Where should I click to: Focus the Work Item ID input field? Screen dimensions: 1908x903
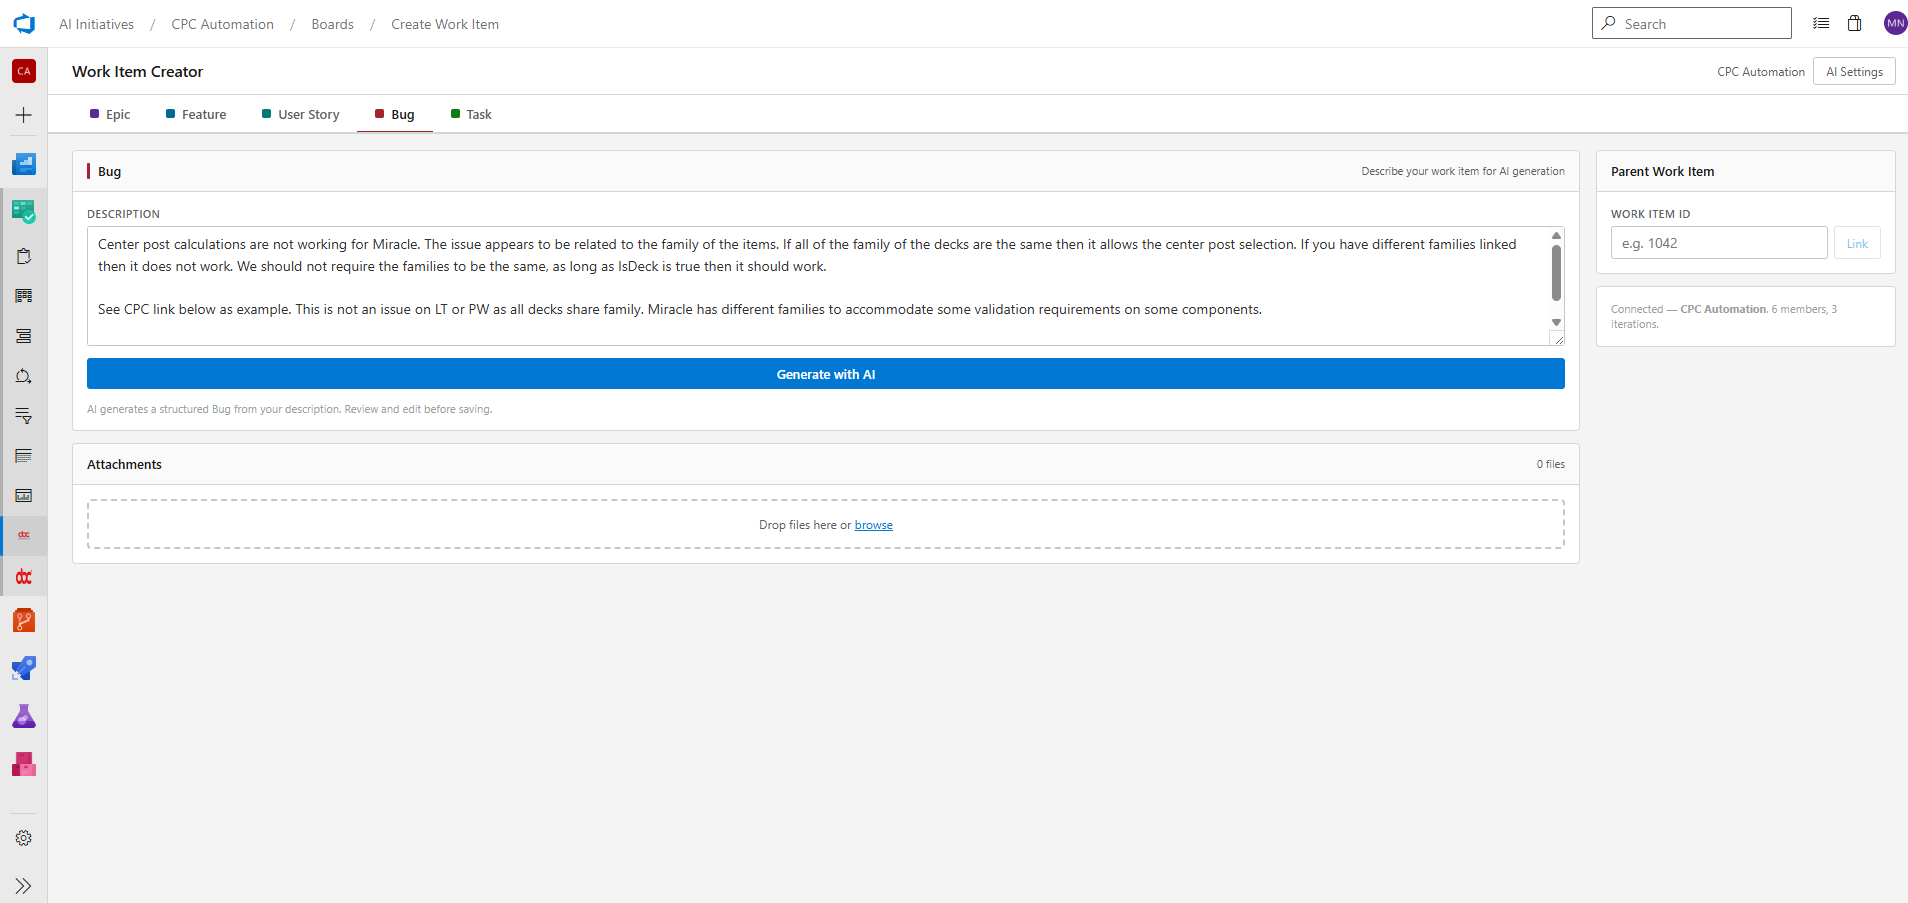point(1719,243)
